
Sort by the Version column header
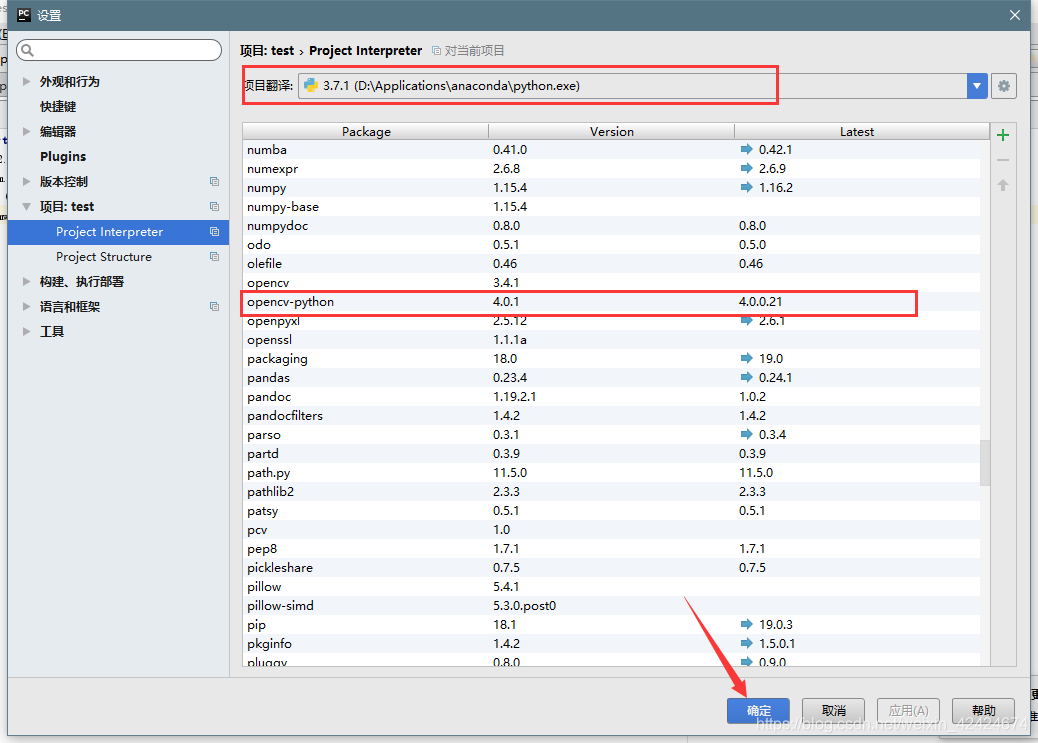point(612,131)
